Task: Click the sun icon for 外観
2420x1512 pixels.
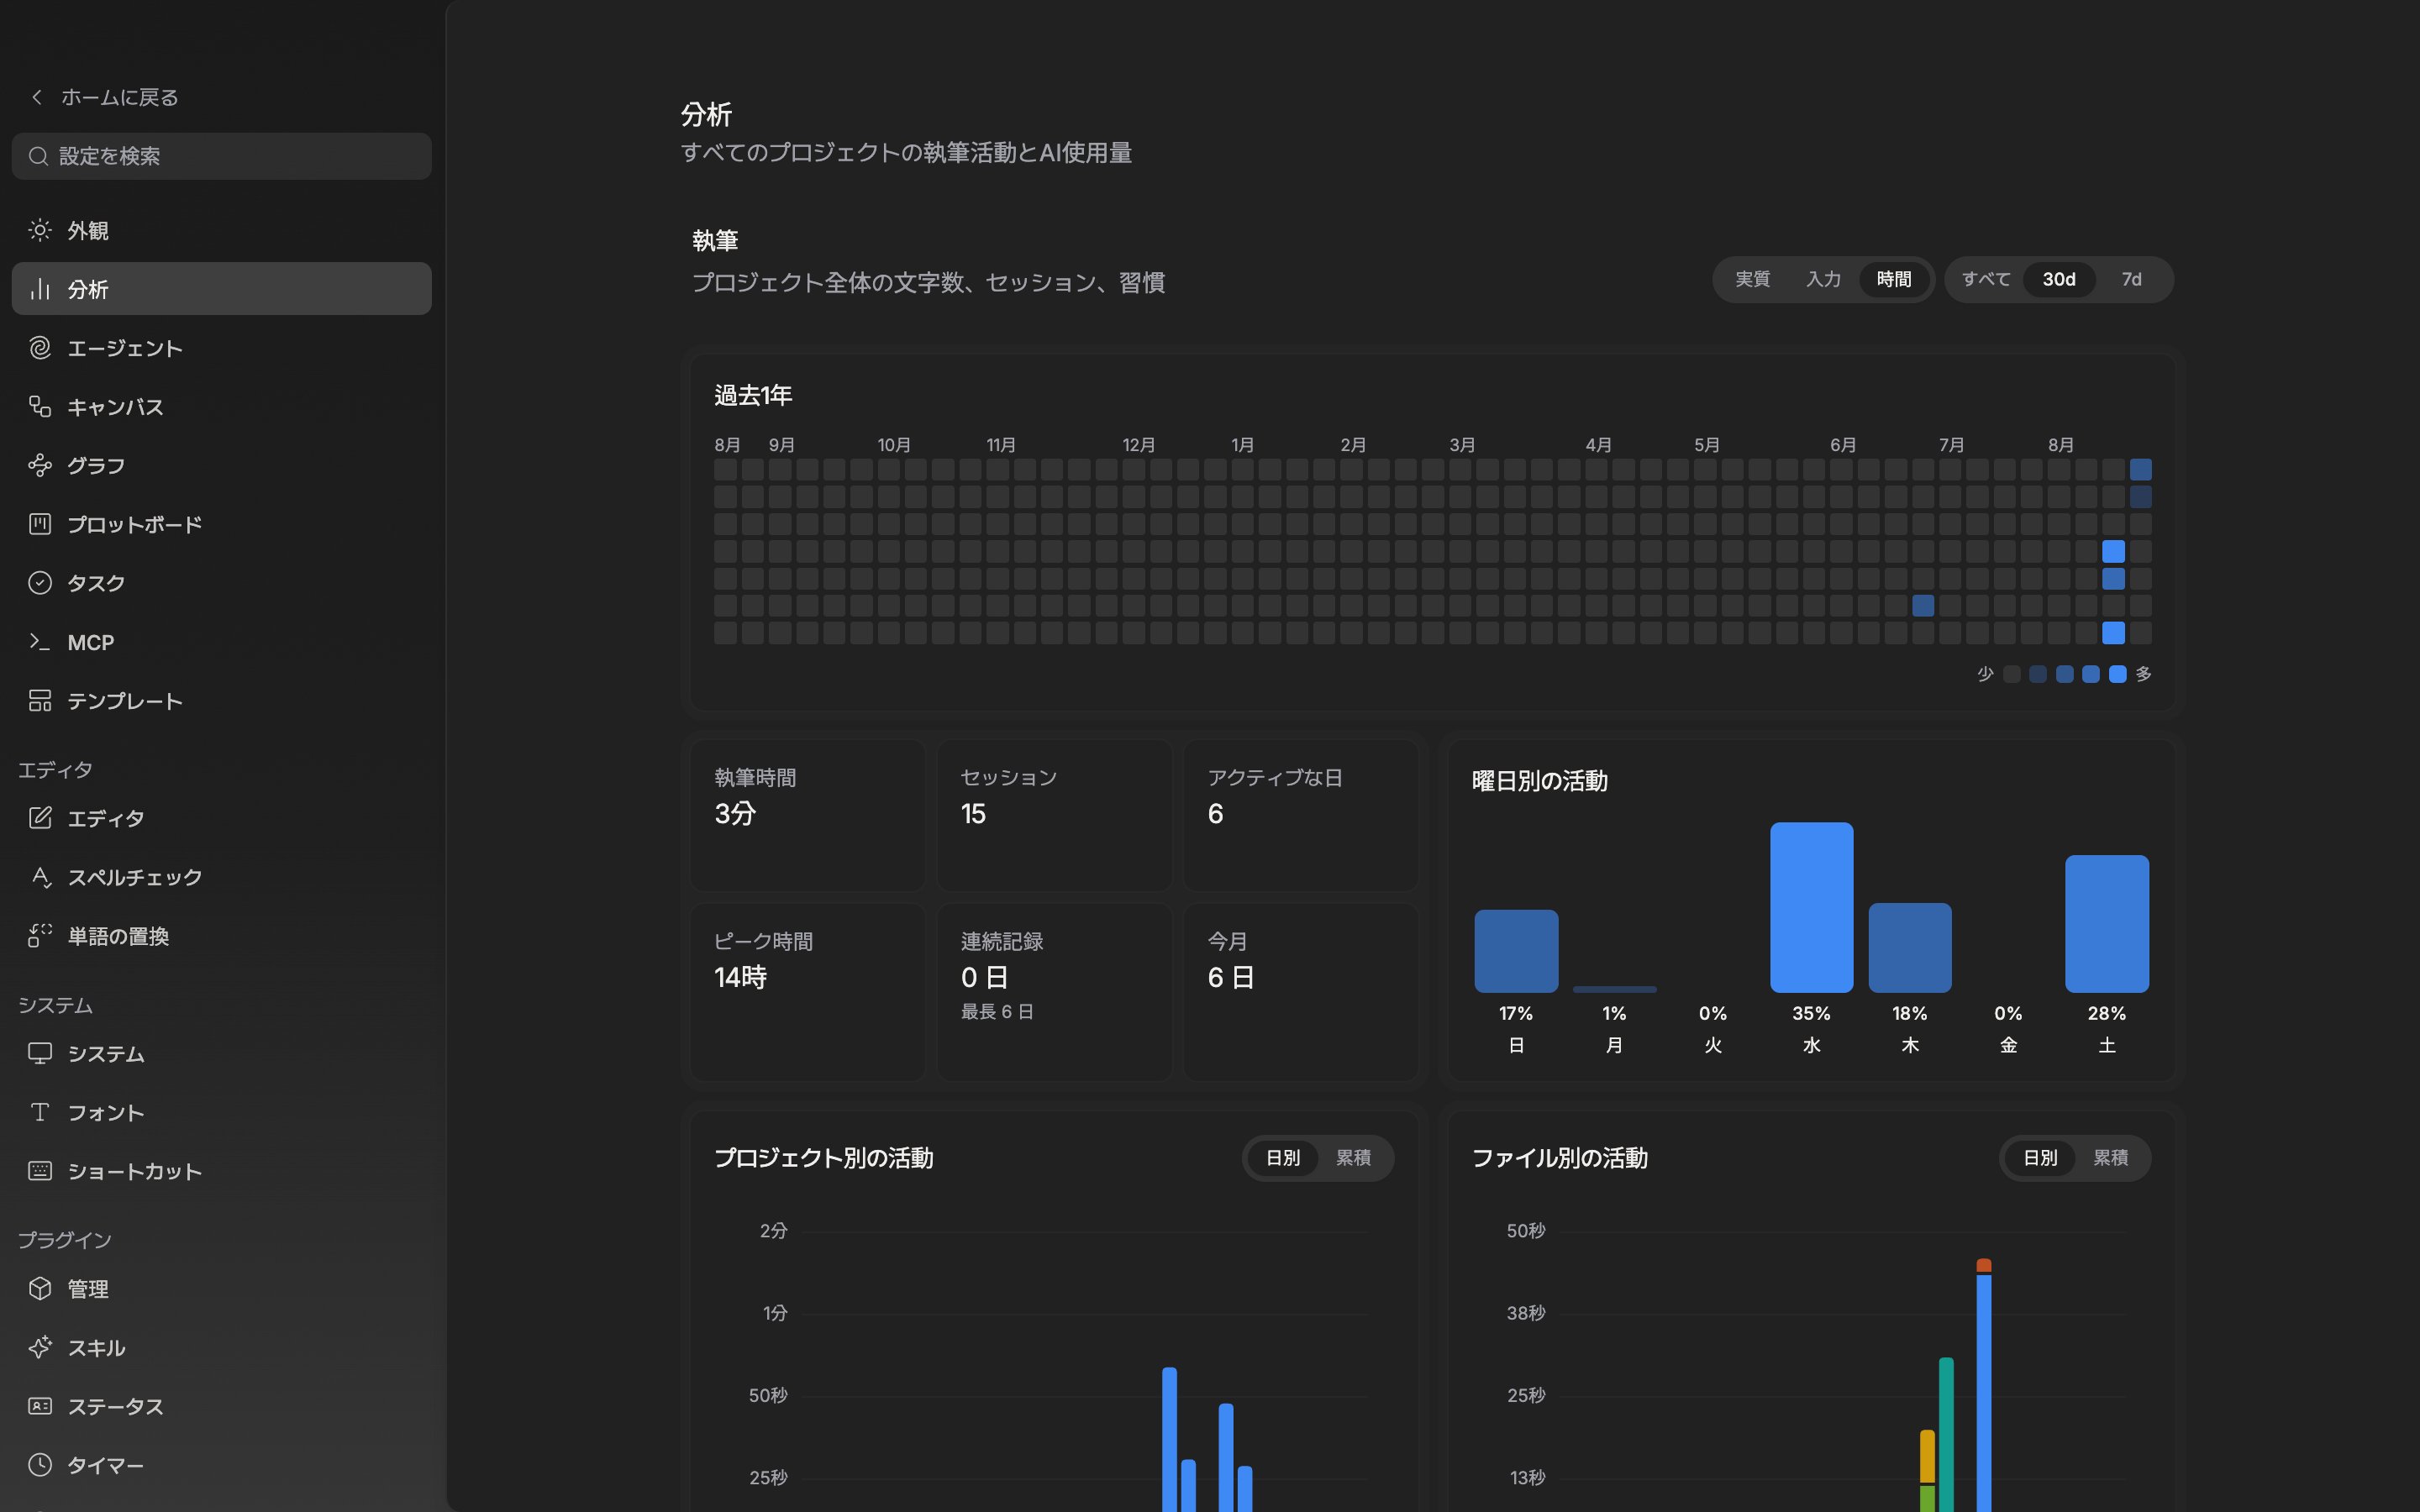Action: click(40, 230)
